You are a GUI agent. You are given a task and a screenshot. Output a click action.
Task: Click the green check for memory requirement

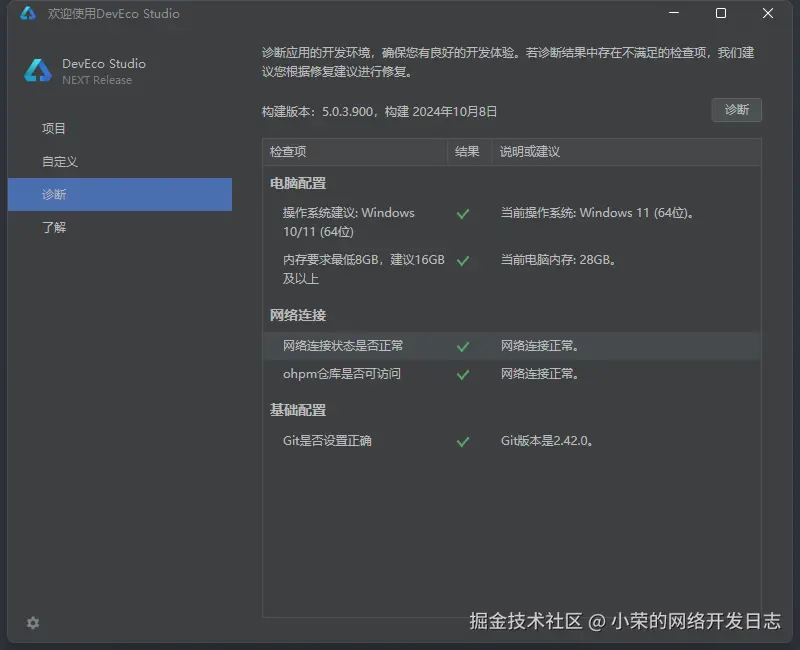click(x=463, y=261)
